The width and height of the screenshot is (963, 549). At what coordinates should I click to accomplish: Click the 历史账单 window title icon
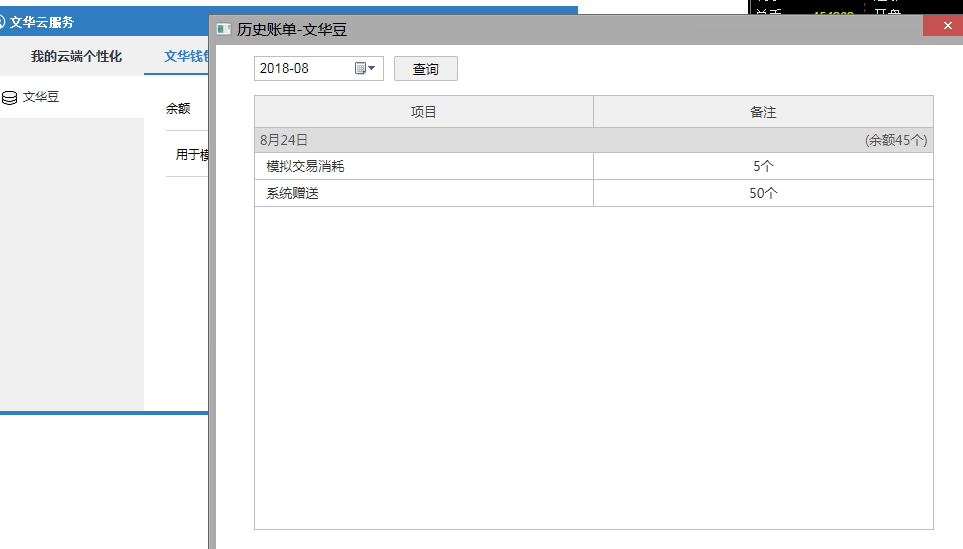coord(224,30)
